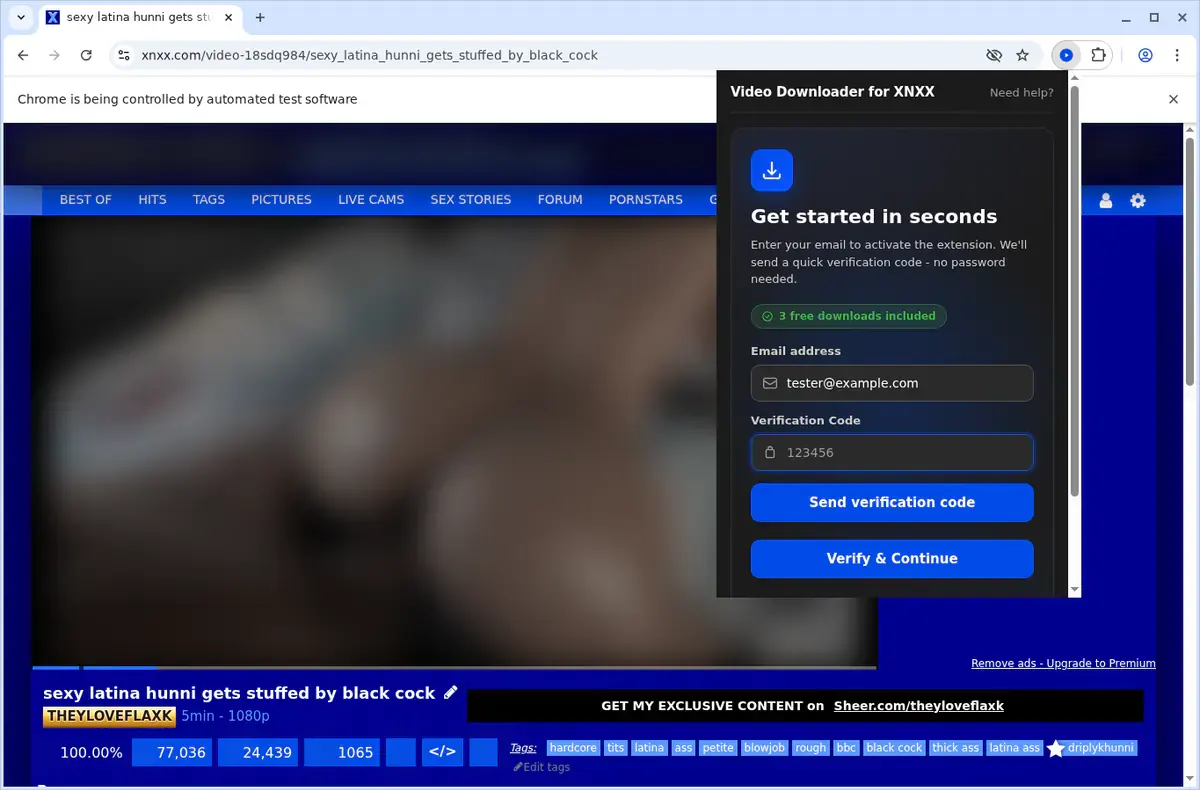Click the Need help? link
The width and height of the screenshot is (1200, 790).
[x=1021, y=92]
